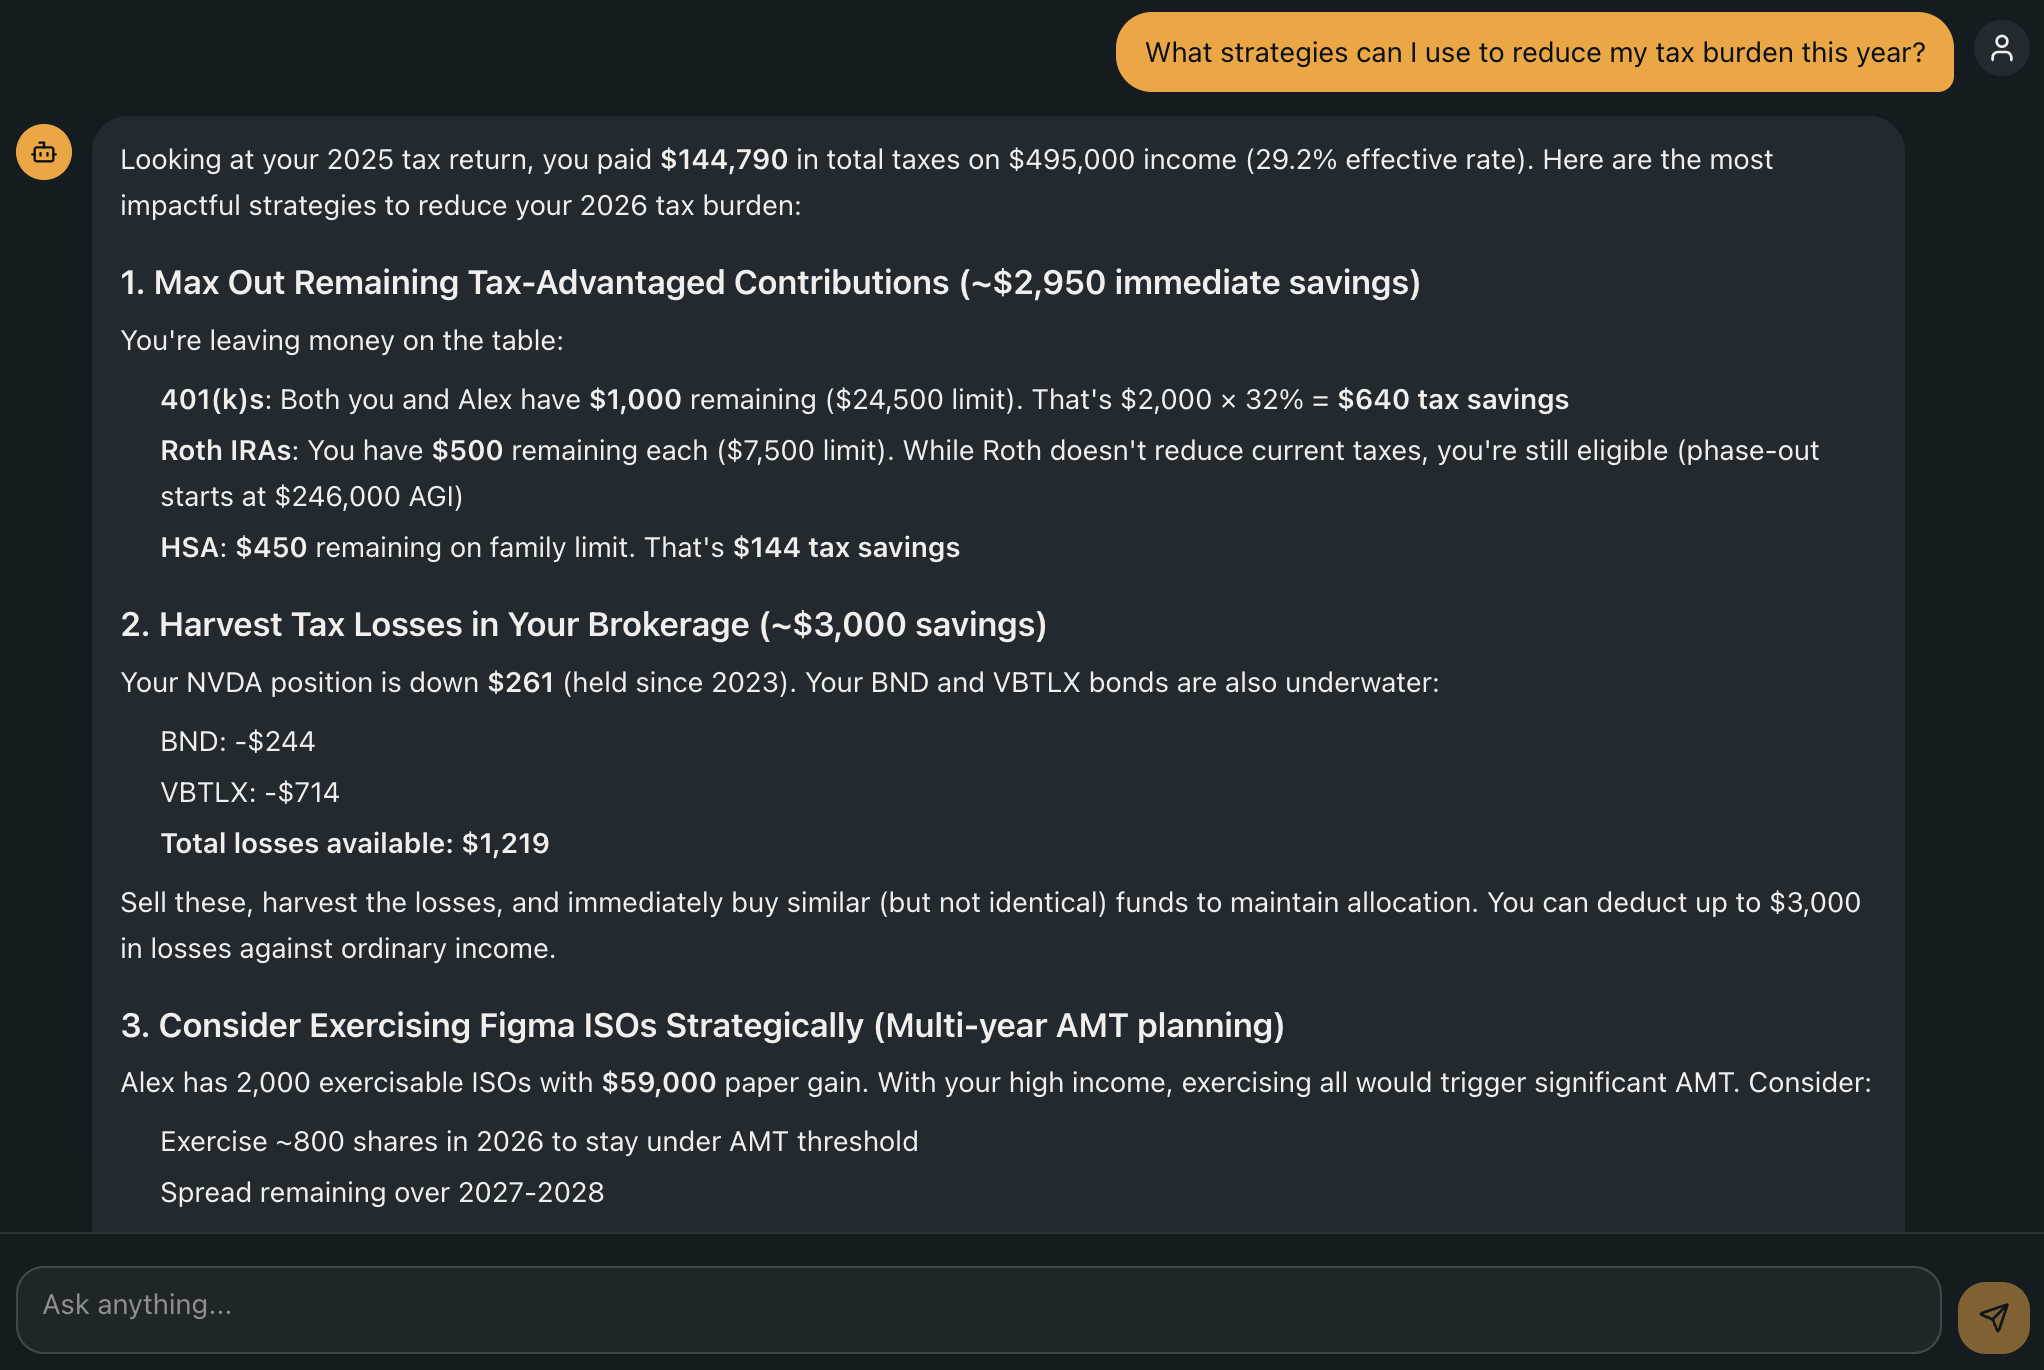
Task: Select the orange bot avatar beside the response
Action: pyautogui.click(x=43, y=152)
